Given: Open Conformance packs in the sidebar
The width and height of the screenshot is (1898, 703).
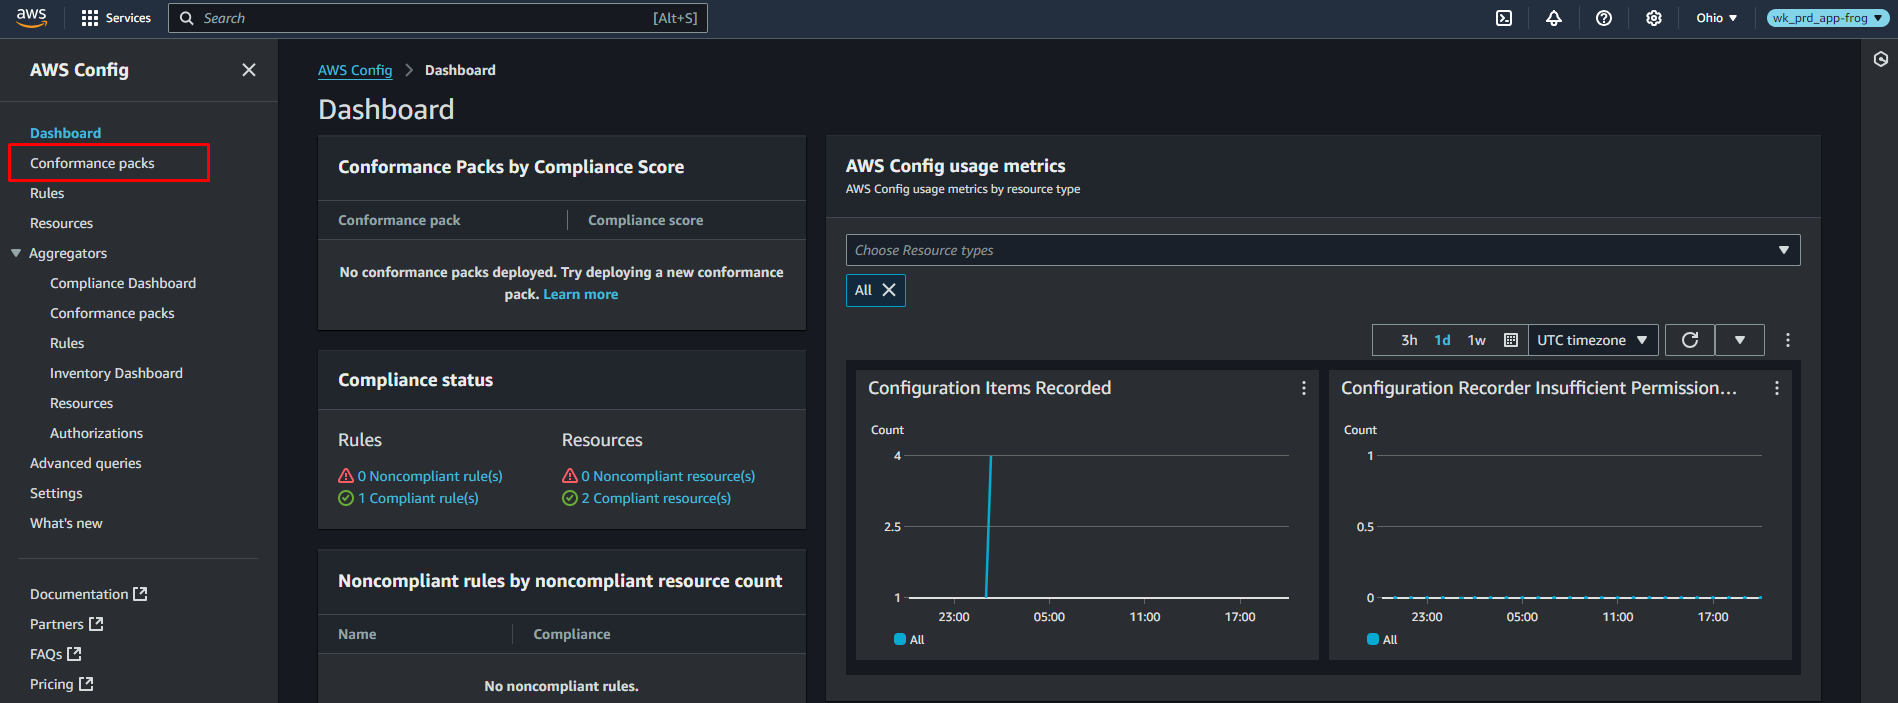Looking at the screenshot, I should coord(92,163).
